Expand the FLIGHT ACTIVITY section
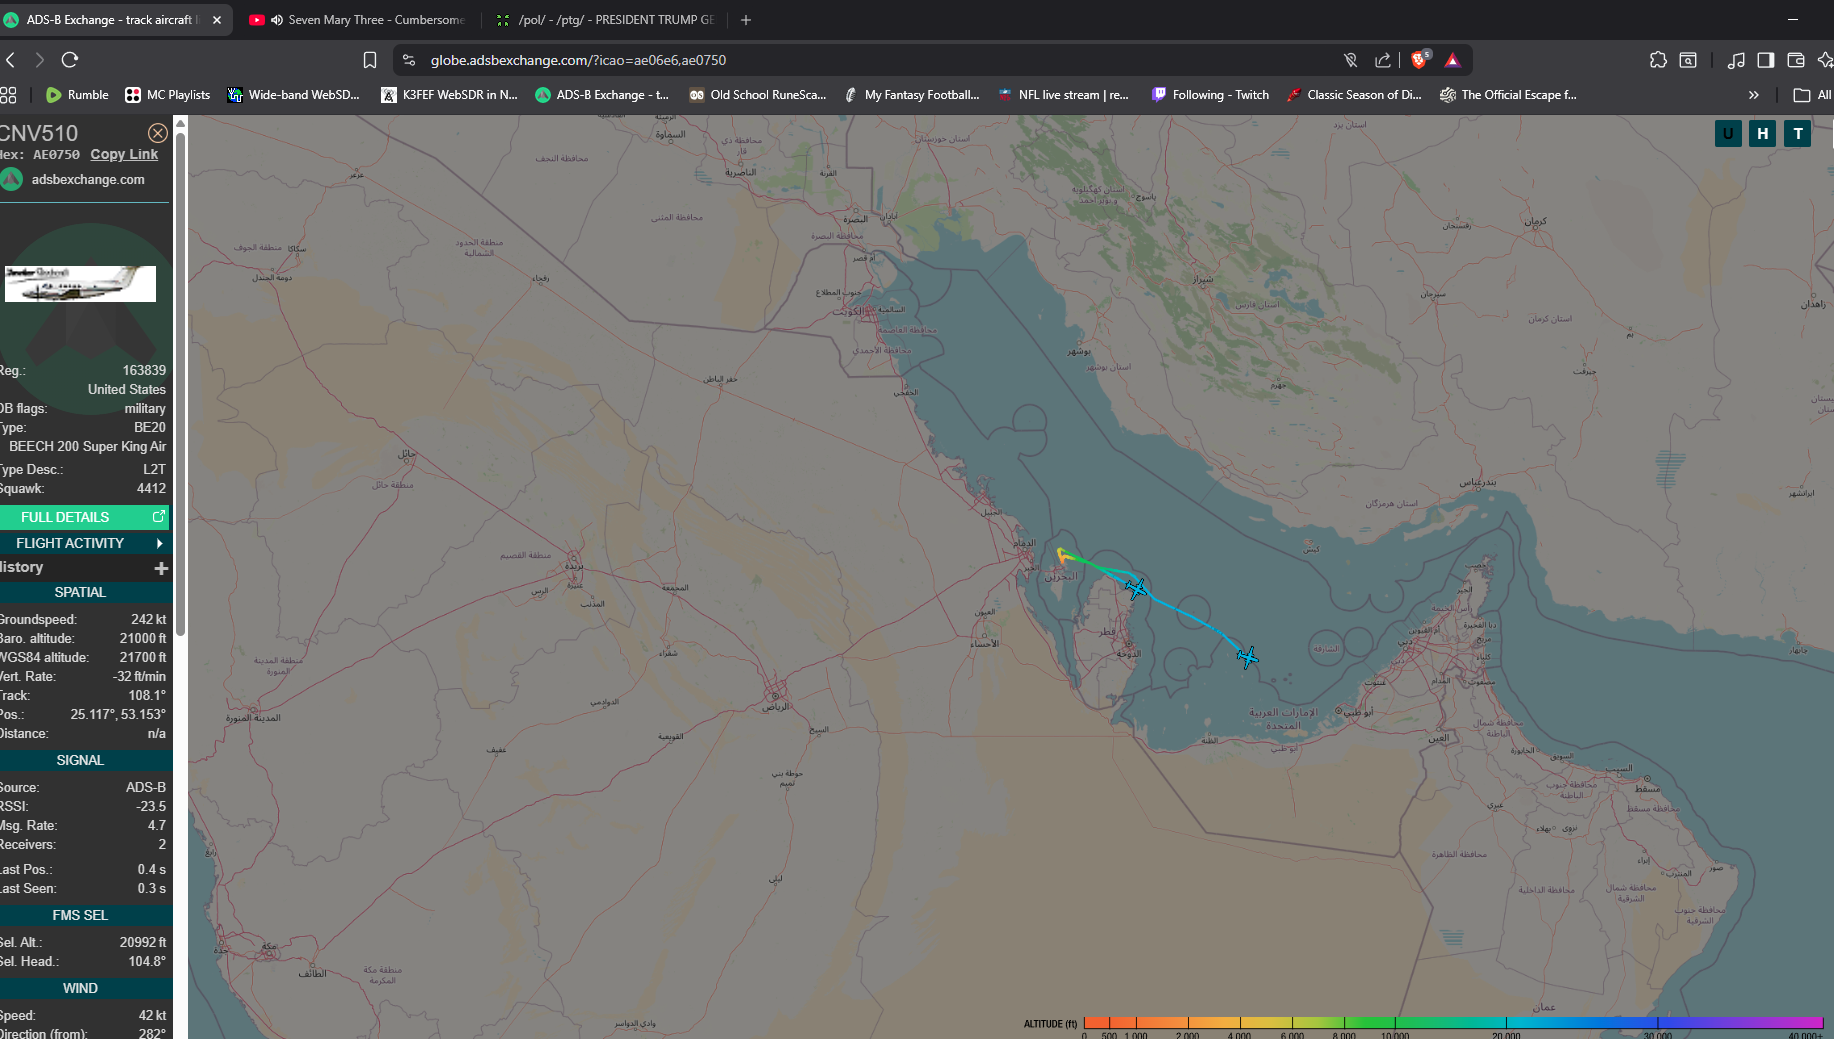The width and height of the screenshot is (1834, 1039). click(84, 543)
